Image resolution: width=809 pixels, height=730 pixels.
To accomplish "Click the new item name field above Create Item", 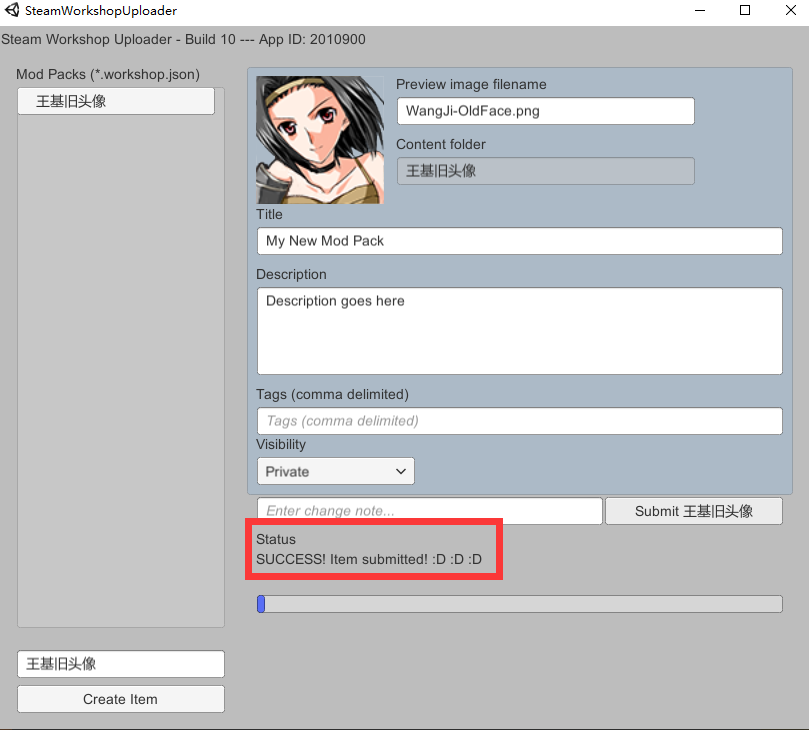I will tap(121, 664).
